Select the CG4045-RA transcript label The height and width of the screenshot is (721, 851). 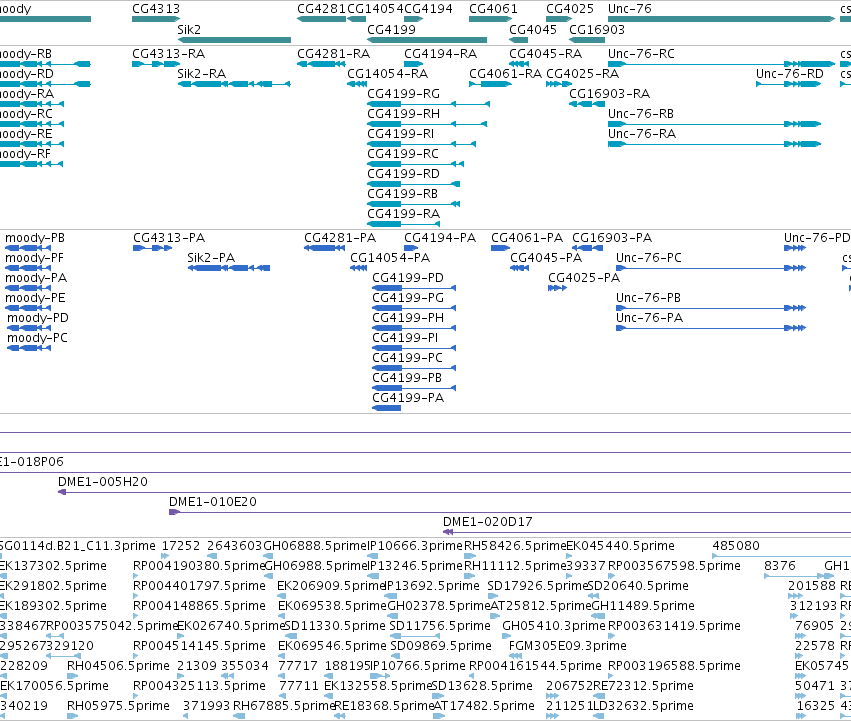coord(545,54)
